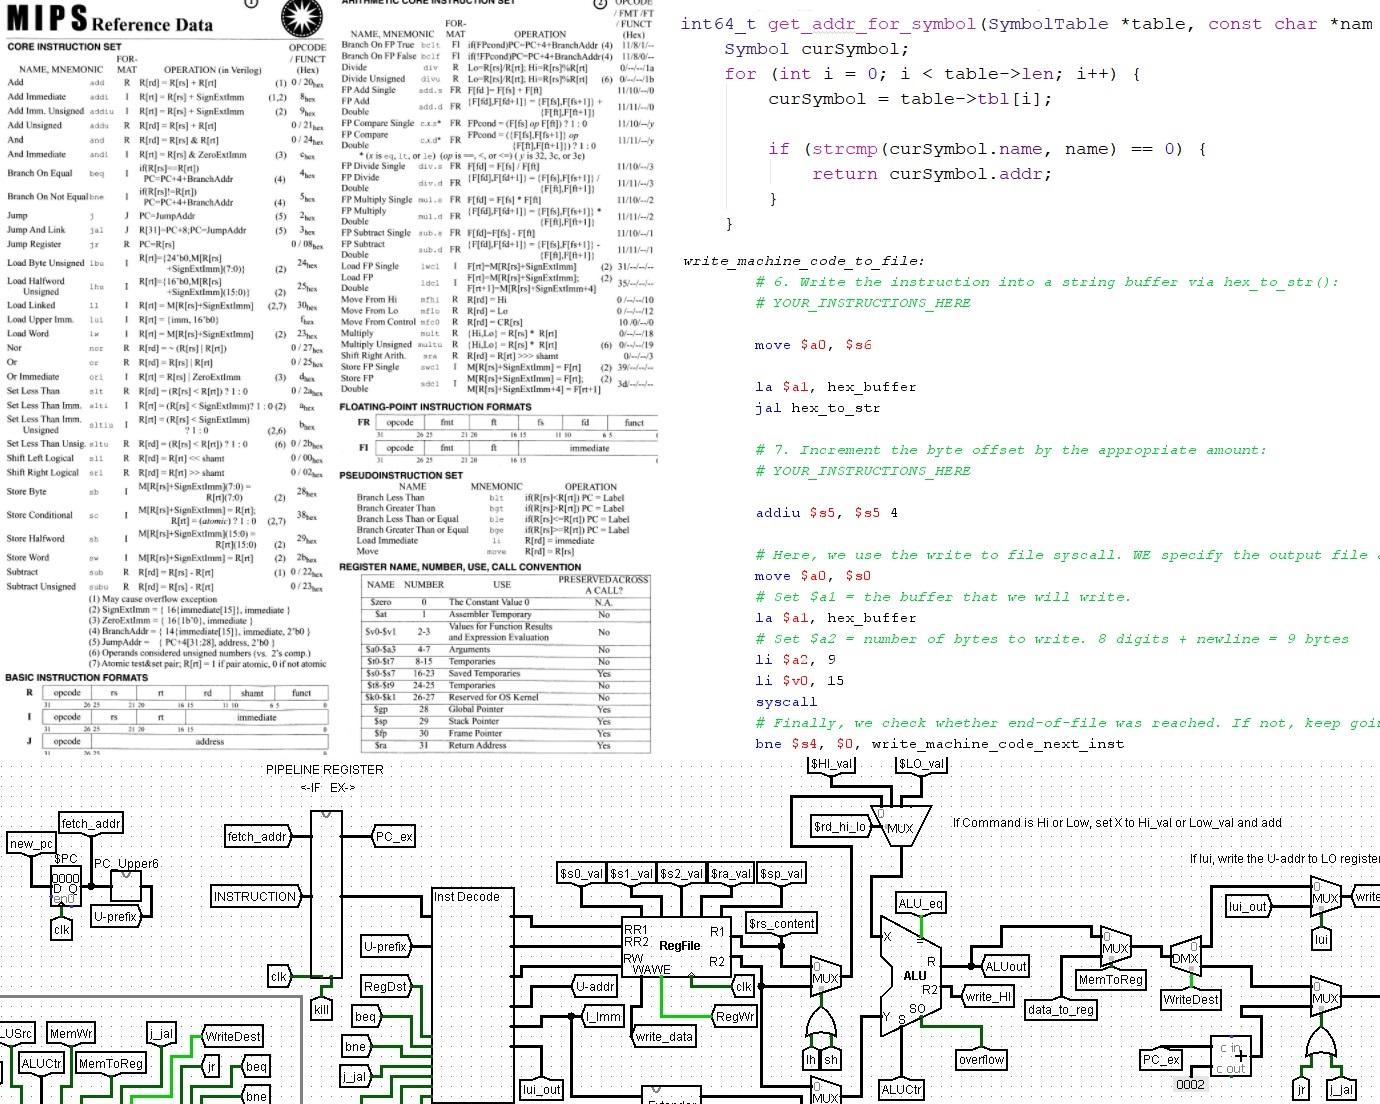
Task: Click the green write_data wire label
Action: (663, 1036)
